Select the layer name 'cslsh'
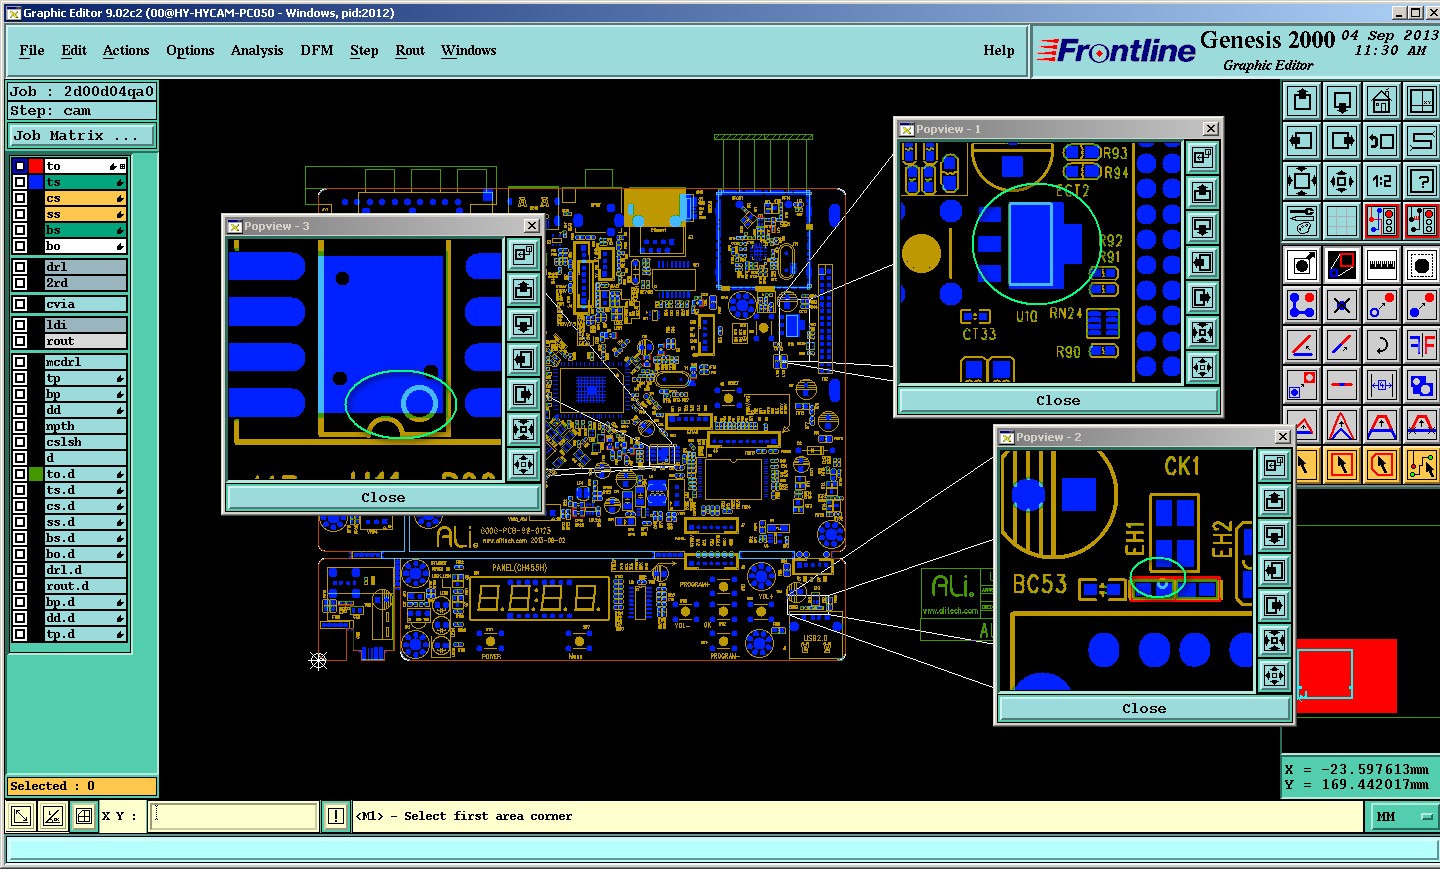Image resolution: width=1440 pixels, height=869 pixels. 85,442
